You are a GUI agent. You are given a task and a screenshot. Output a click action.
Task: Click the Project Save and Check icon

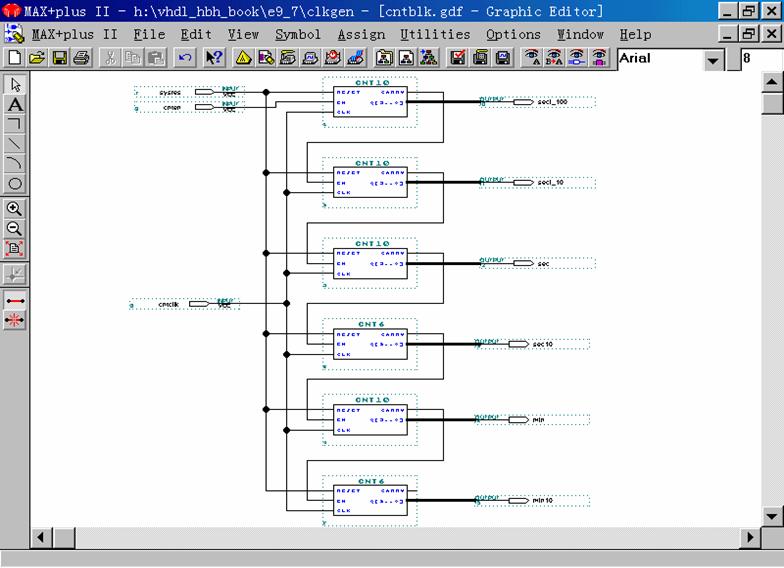click(458, 58)
